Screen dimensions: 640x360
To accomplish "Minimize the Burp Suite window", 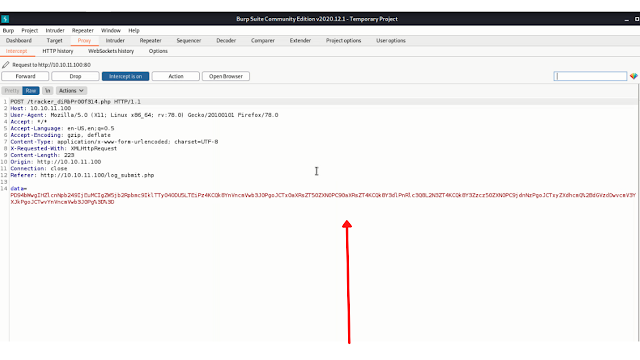I will point(627,19).
